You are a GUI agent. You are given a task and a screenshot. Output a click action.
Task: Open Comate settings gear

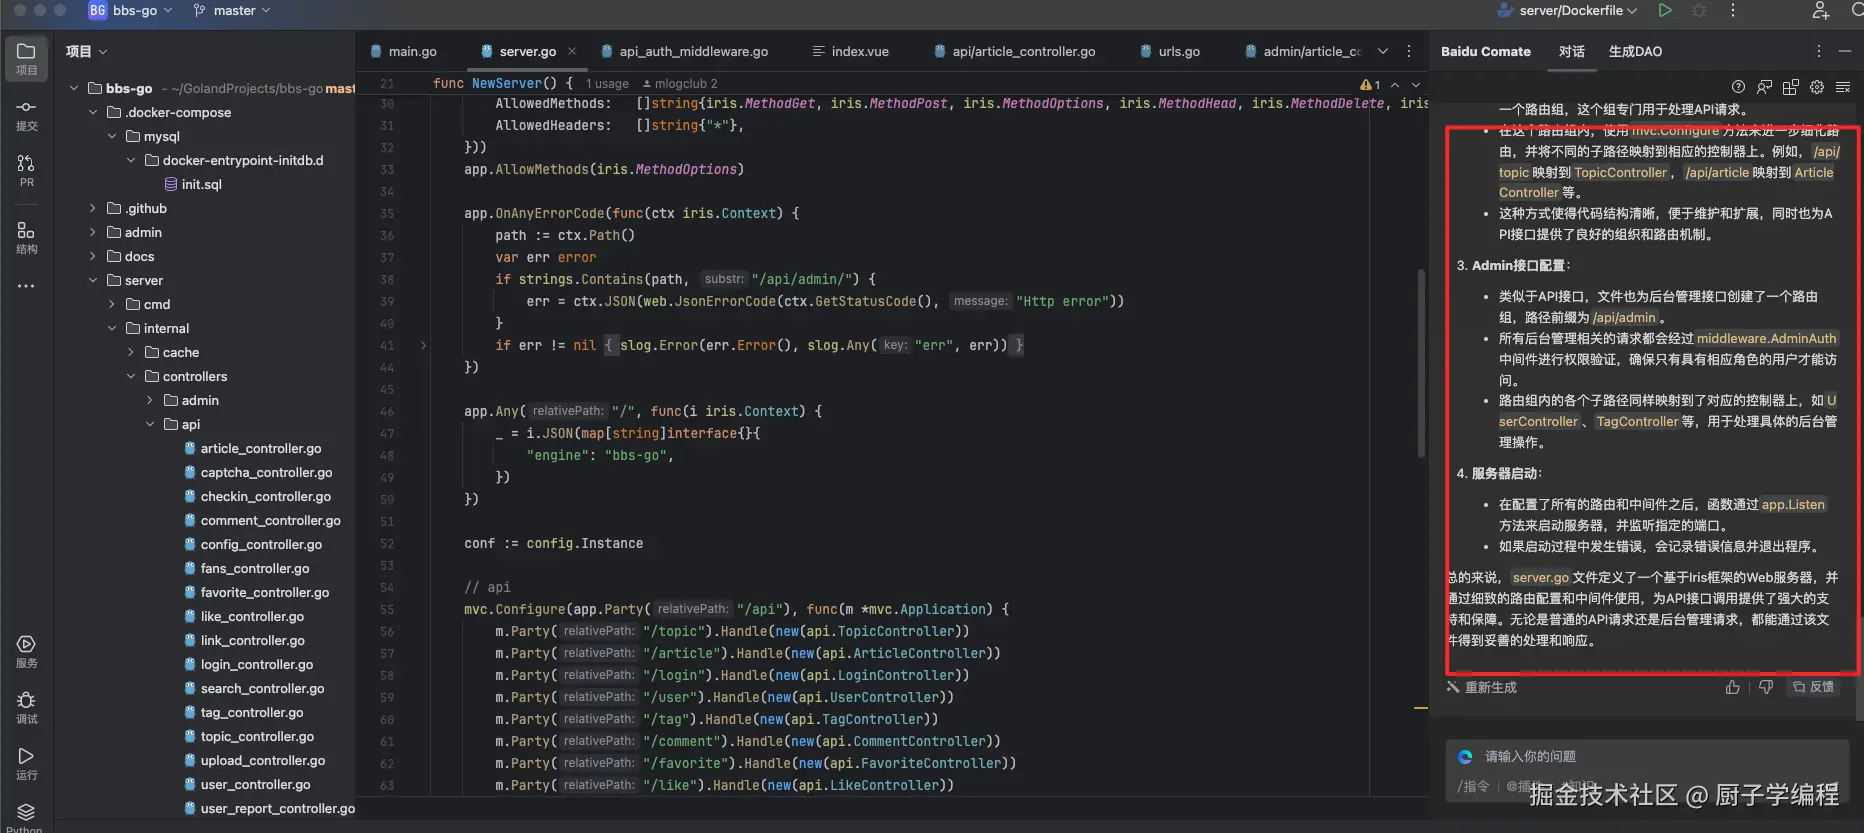click(1817, 87)
